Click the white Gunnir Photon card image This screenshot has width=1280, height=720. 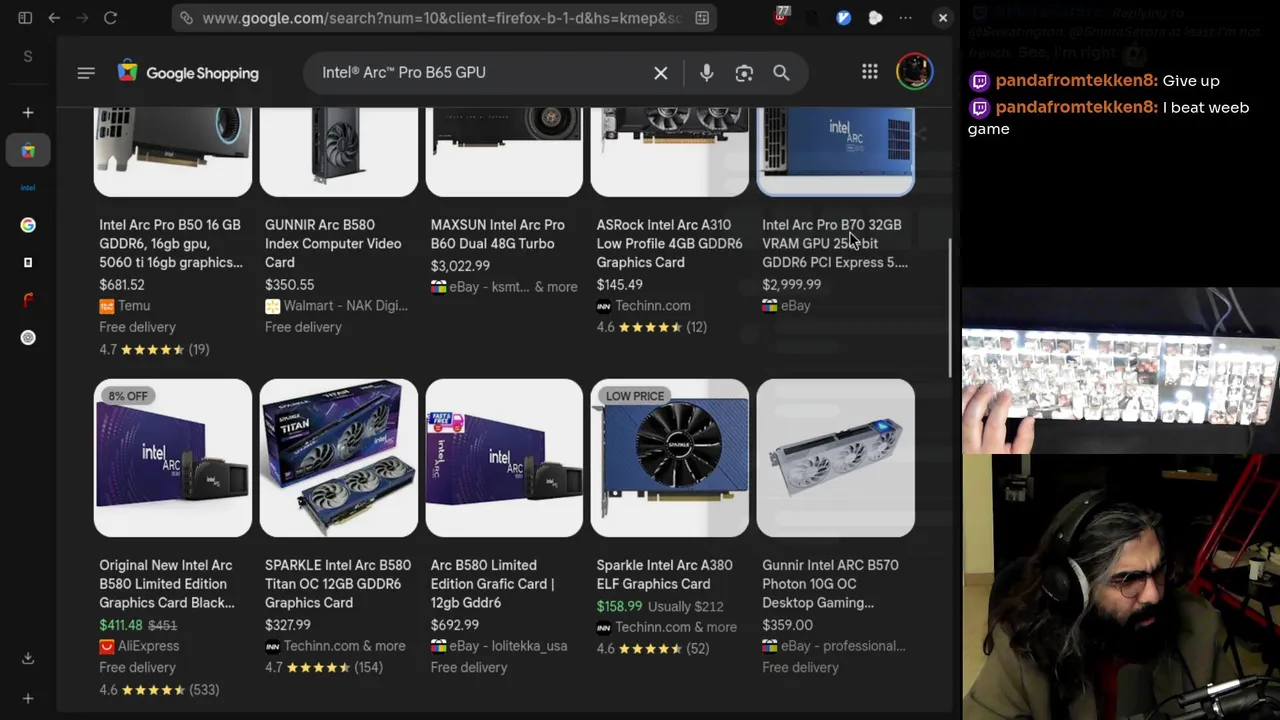(836, 458)
